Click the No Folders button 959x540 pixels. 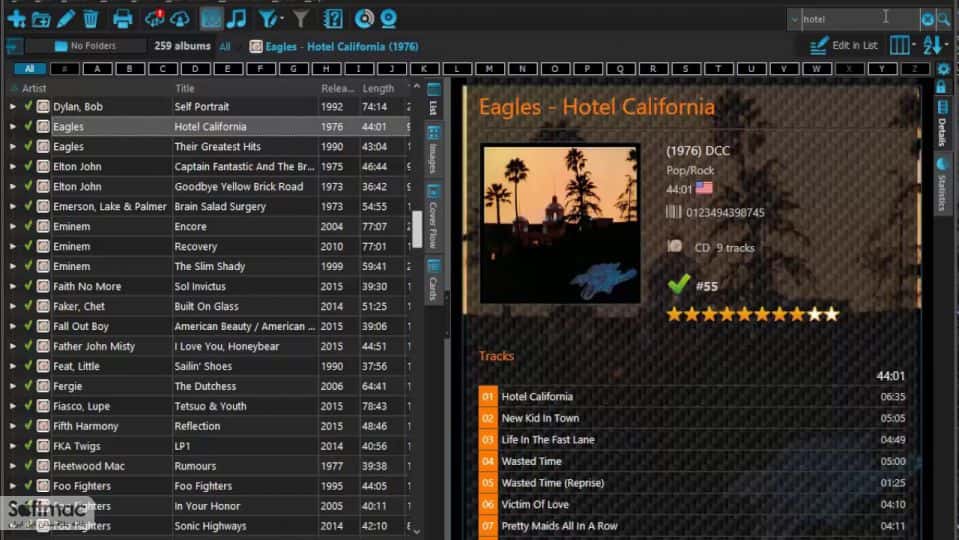point(85,46)
